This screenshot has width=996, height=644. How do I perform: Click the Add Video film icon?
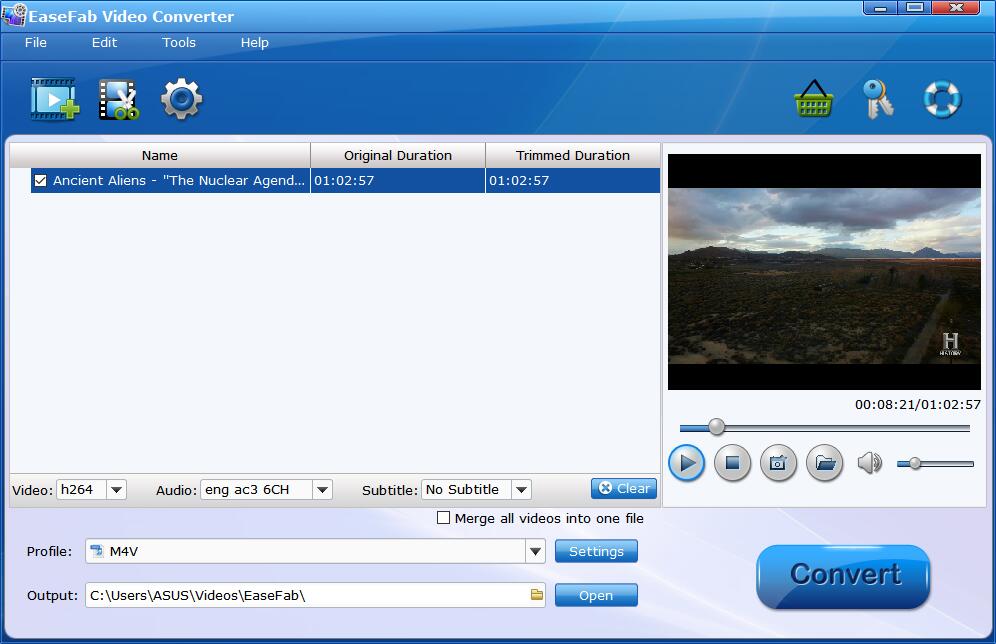(x=55, y=98)
